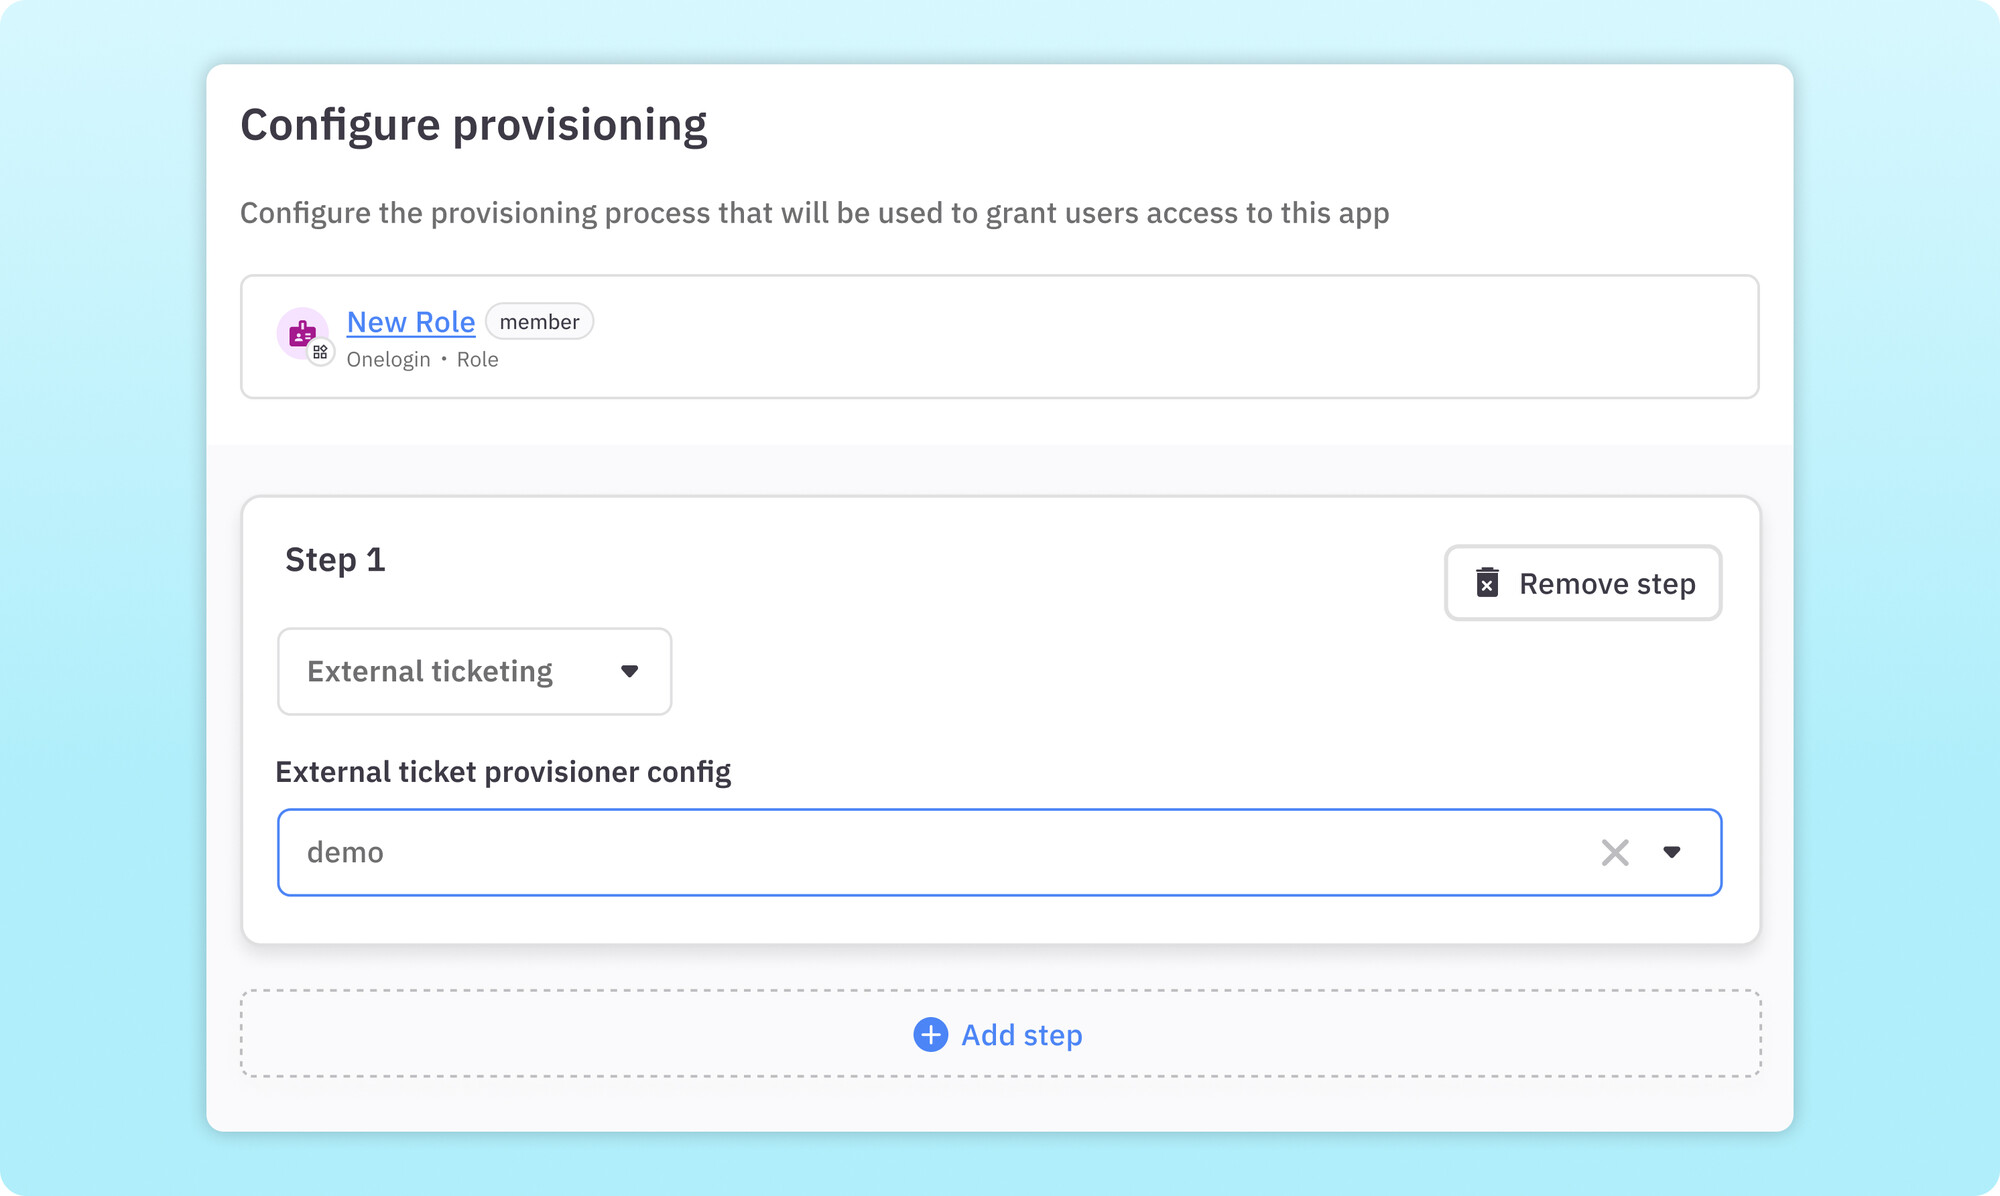The height and width of the screenshot is (1196, 2000).
Task: Click the Remove step button
Action: click(1582, 583)
